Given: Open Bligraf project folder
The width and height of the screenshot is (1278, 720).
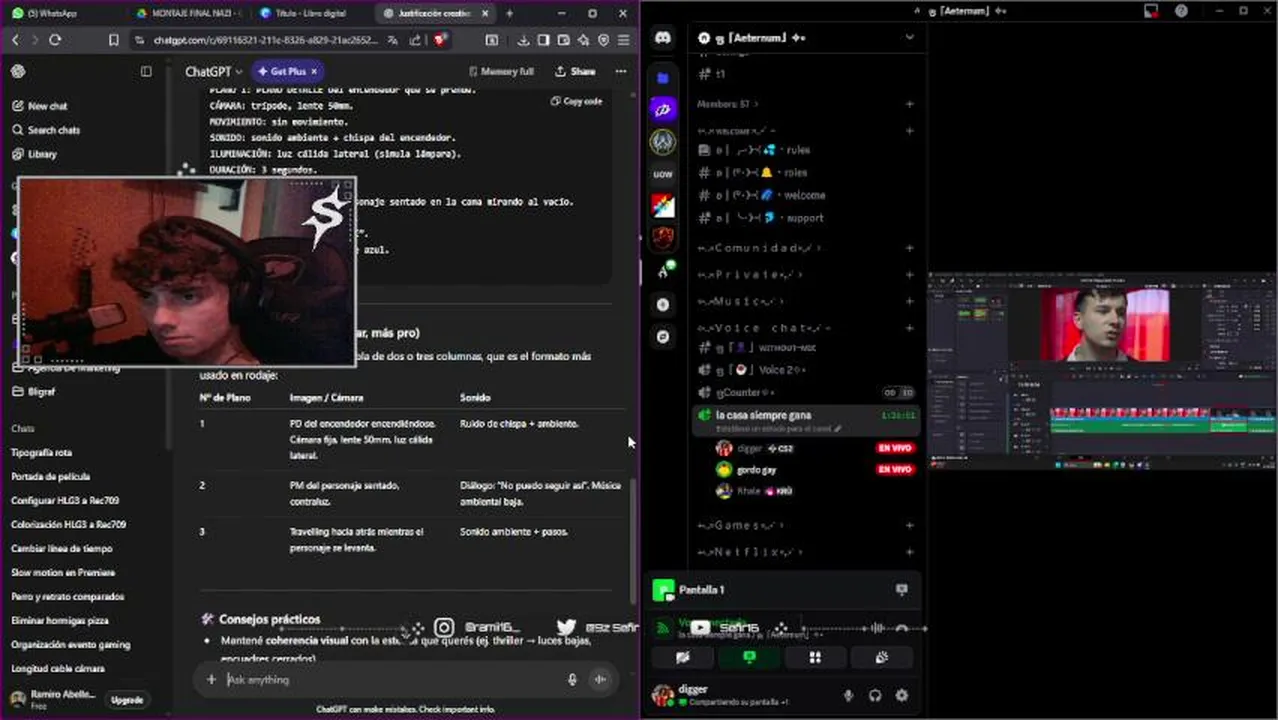Looking at the screenshot, I should point(34,392).
